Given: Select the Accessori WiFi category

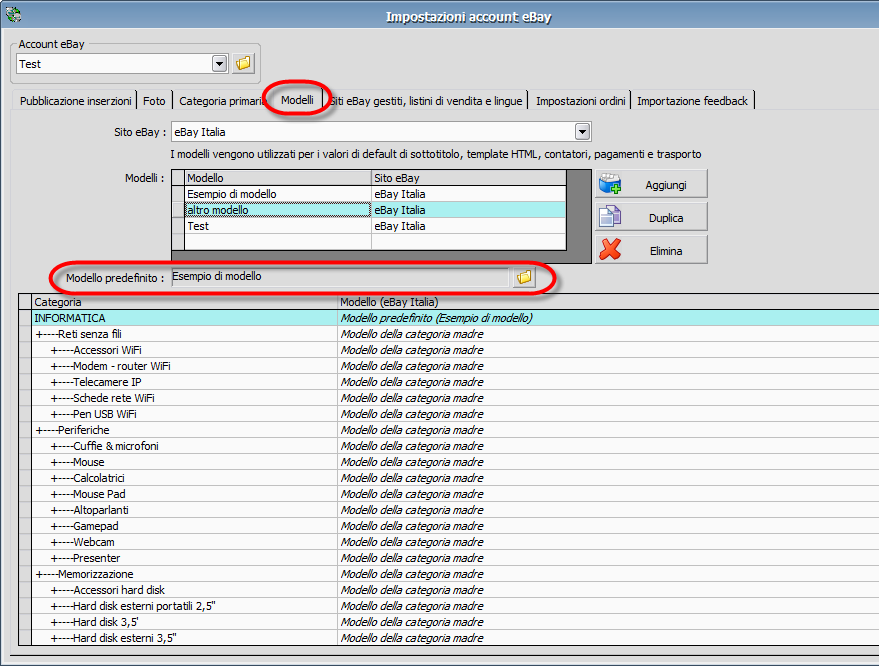Looking at the screenshot, I should click(184, 350).
